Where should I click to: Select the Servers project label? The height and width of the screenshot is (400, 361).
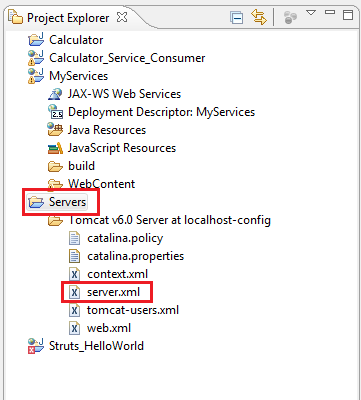pos(67,202)
